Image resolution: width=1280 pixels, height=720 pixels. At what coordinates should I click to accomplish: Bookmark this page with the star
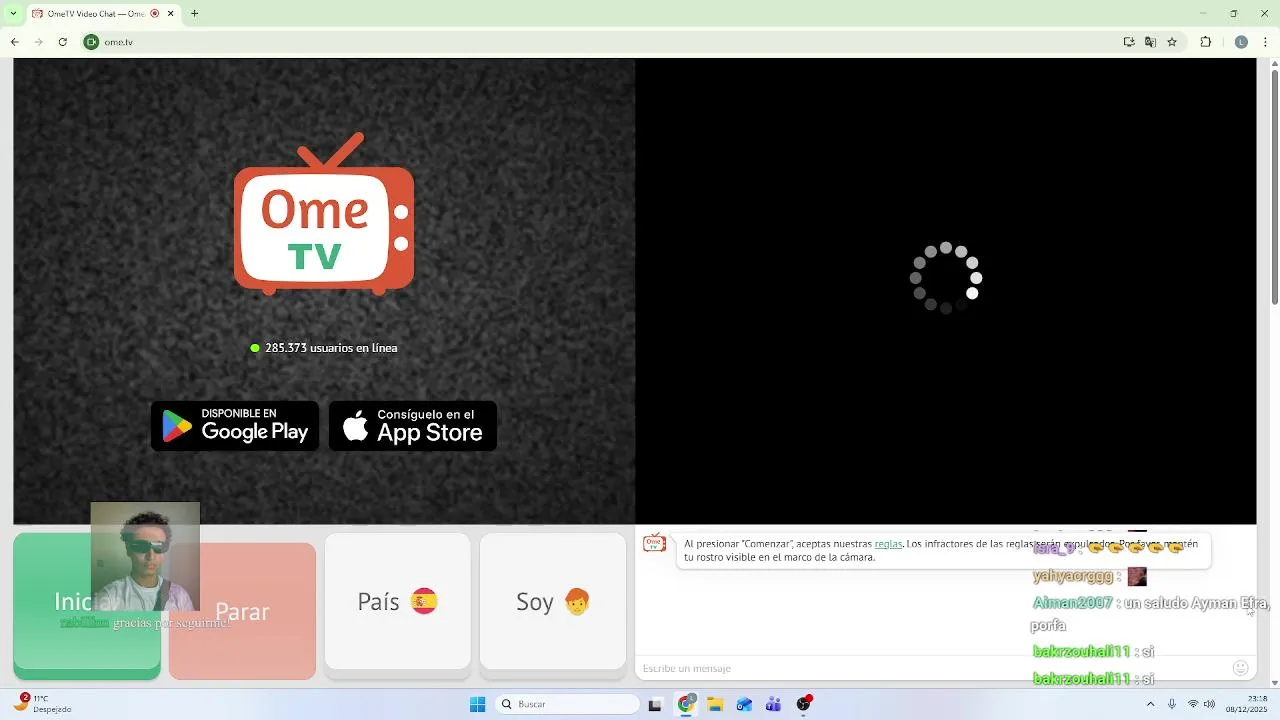pos(1172,42)
